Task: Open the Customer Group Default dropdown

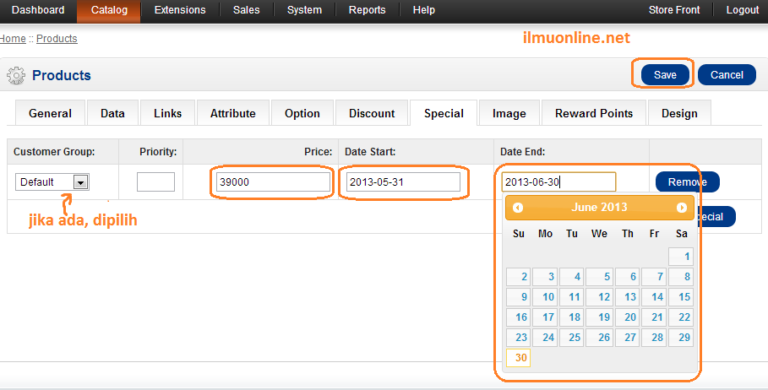Action: [52, 182]
